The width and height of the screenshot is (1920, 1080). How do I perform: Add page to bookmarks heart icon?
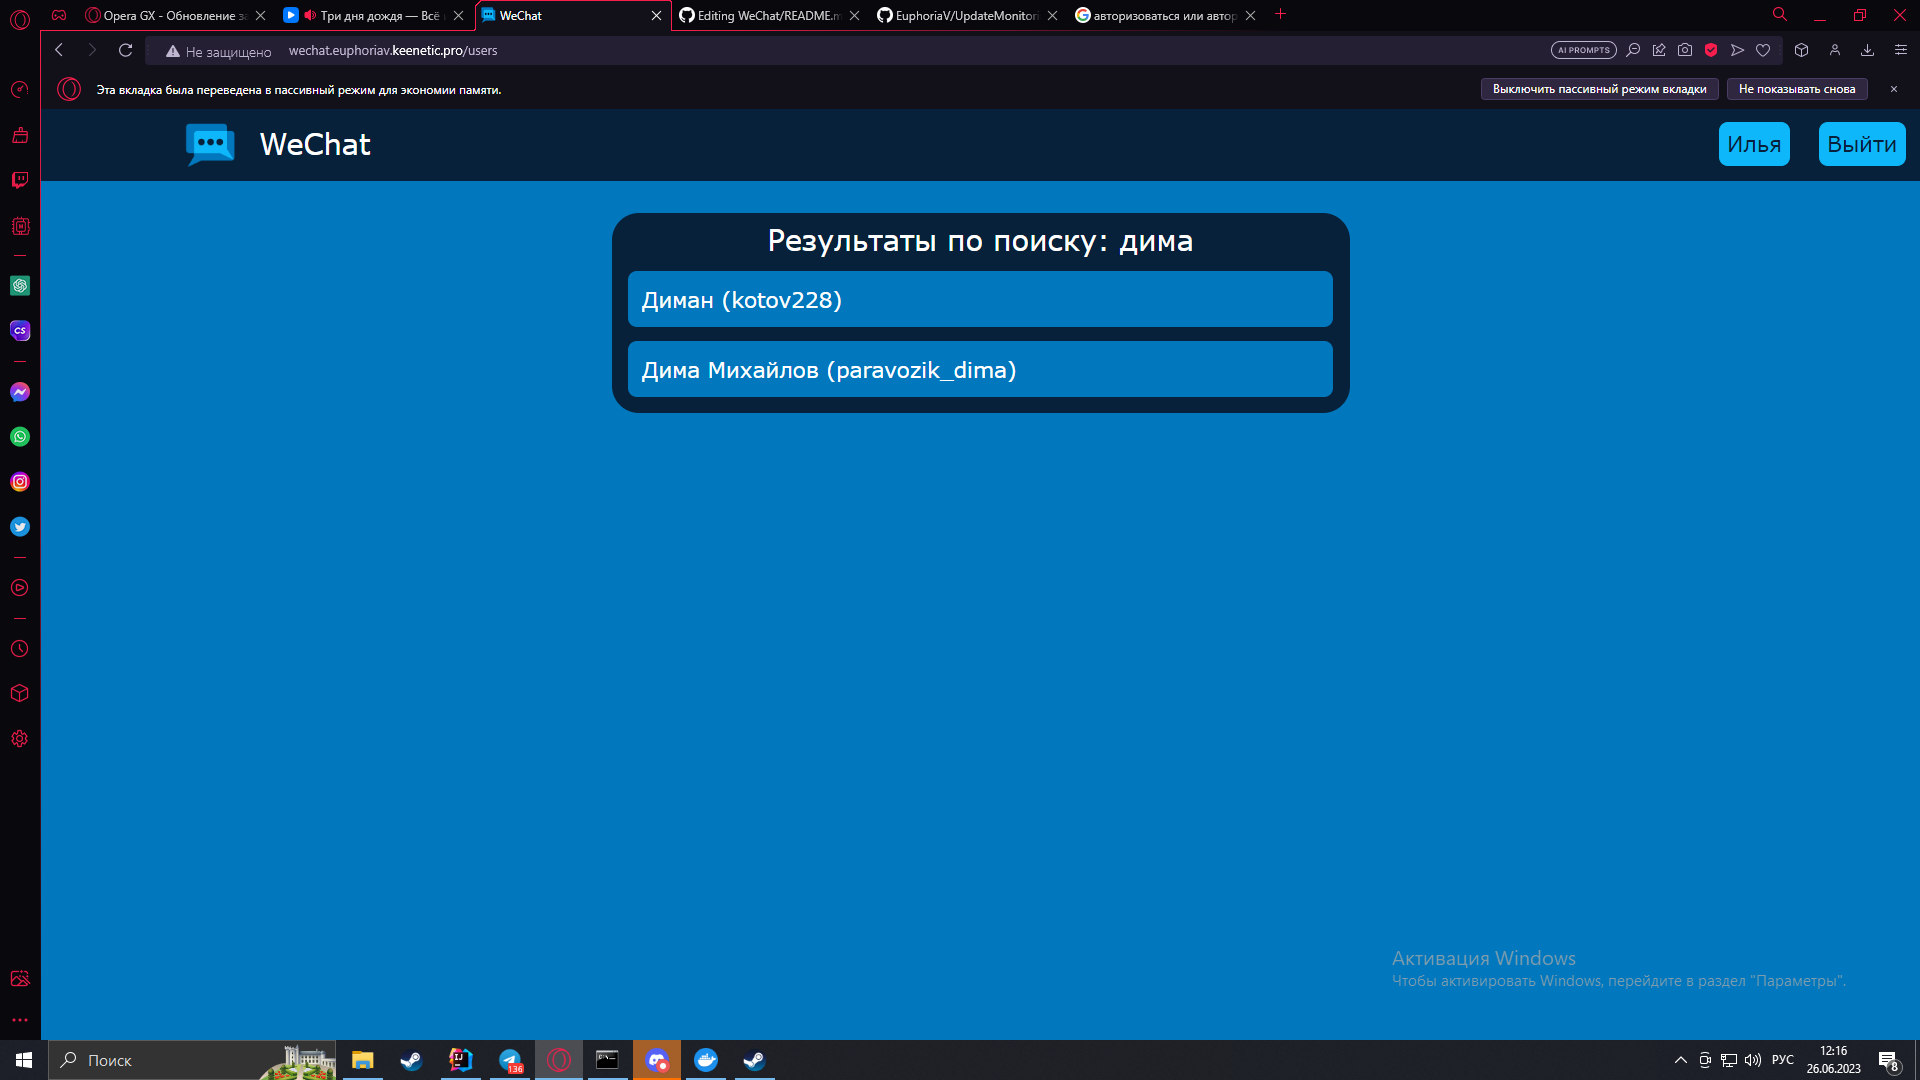tap(1763, 50)
